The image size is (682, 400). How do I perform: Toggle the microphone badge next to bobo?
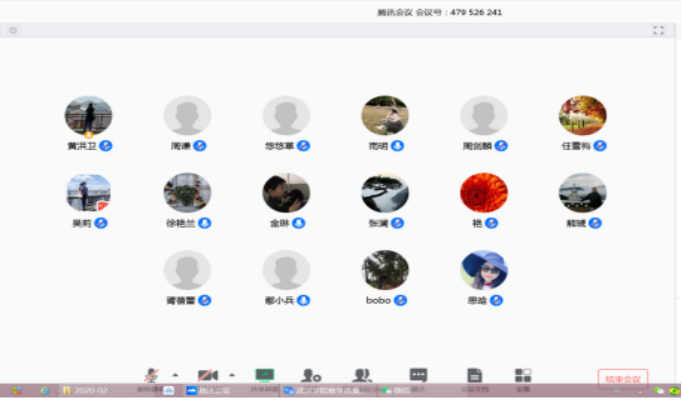click(x=401, y=300)
